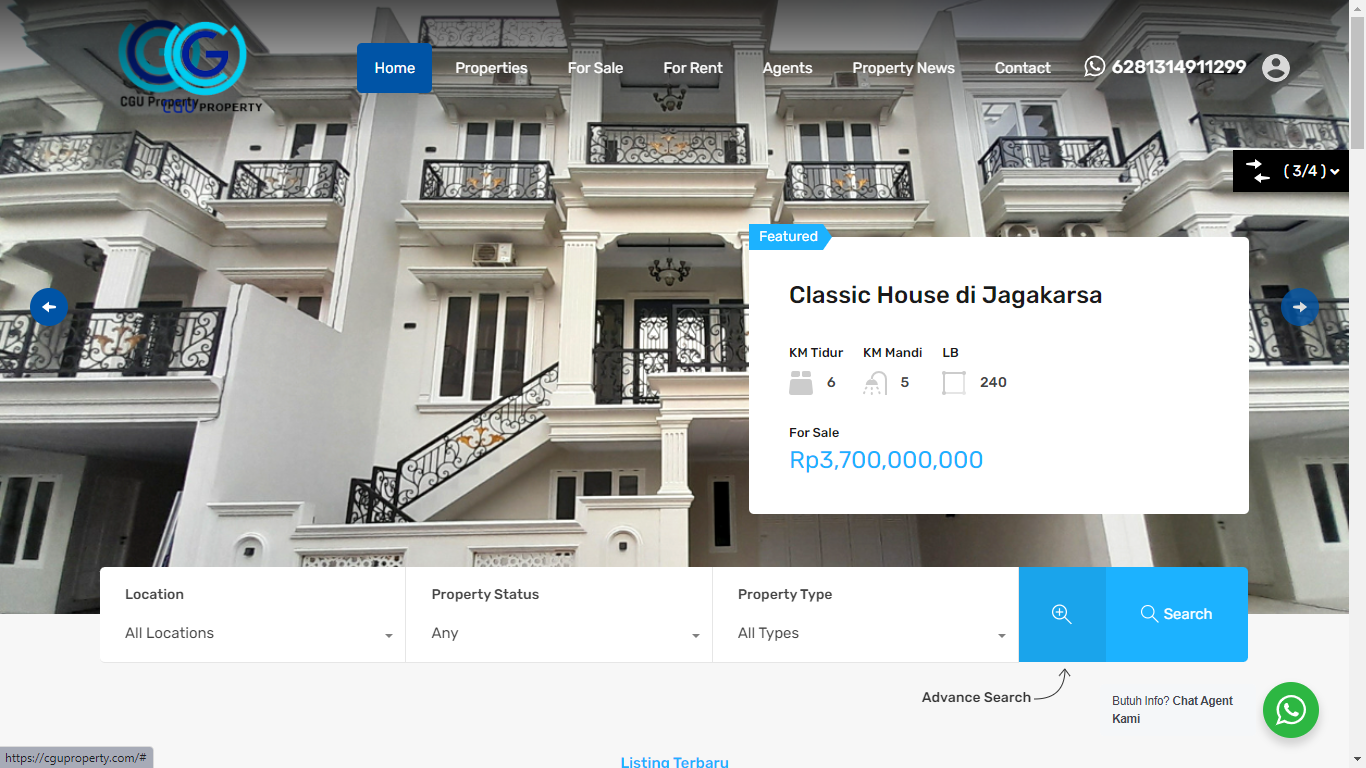Select the Properties menu item
Viewport: 1366px width, 768px height.
click(x=491, y=68)
